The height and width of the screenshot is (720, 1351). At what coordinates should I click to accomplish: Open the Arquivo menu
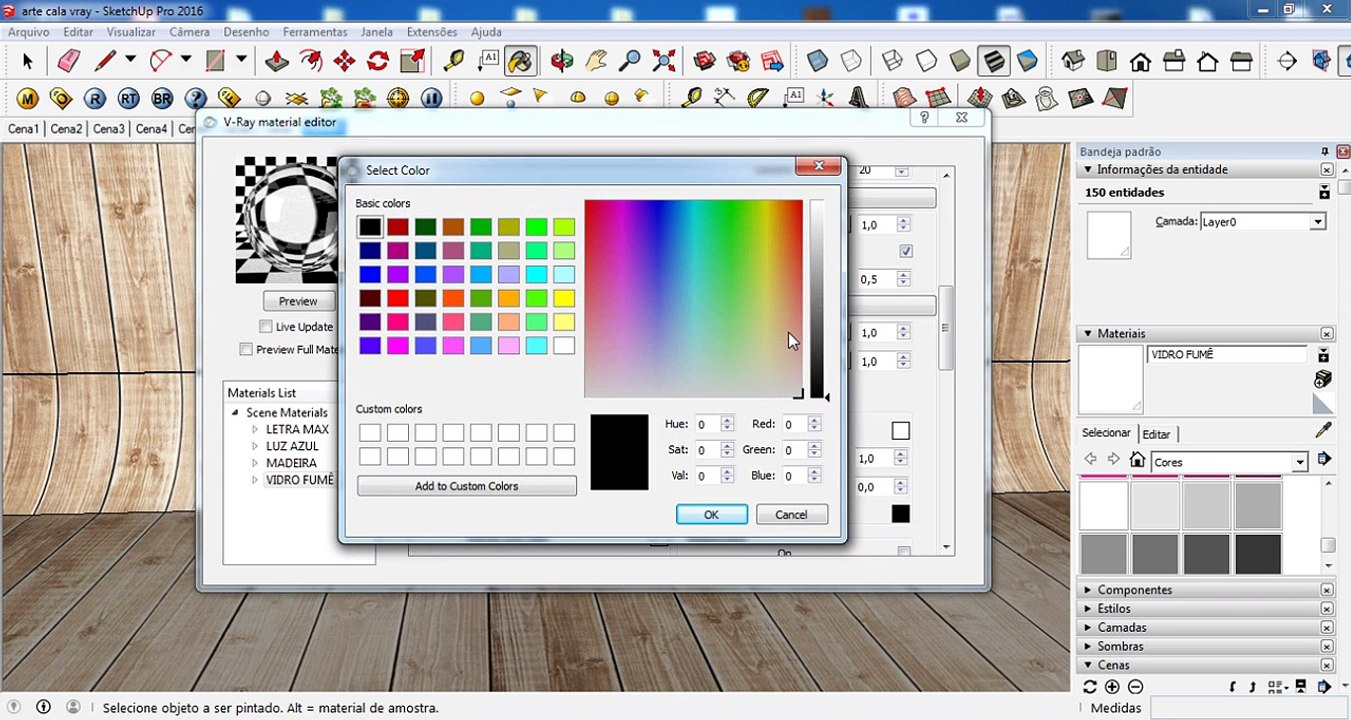click(x=29, y=32)
